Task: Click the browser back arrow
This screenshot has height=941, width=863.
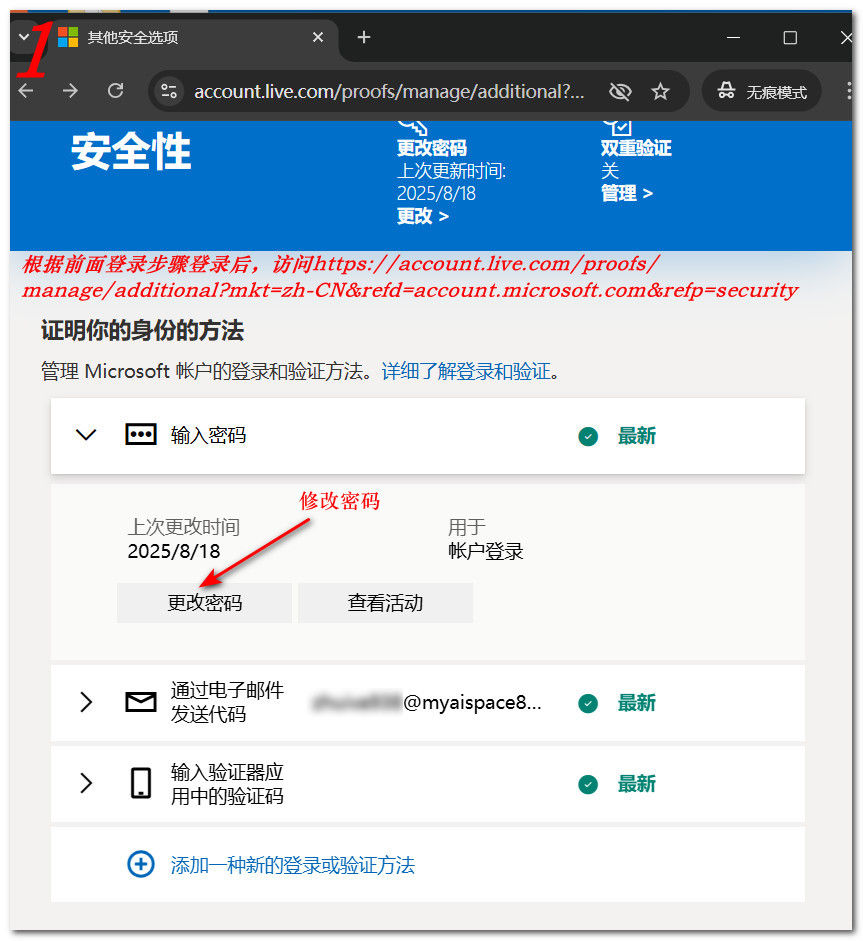Action: click(26, 91)
